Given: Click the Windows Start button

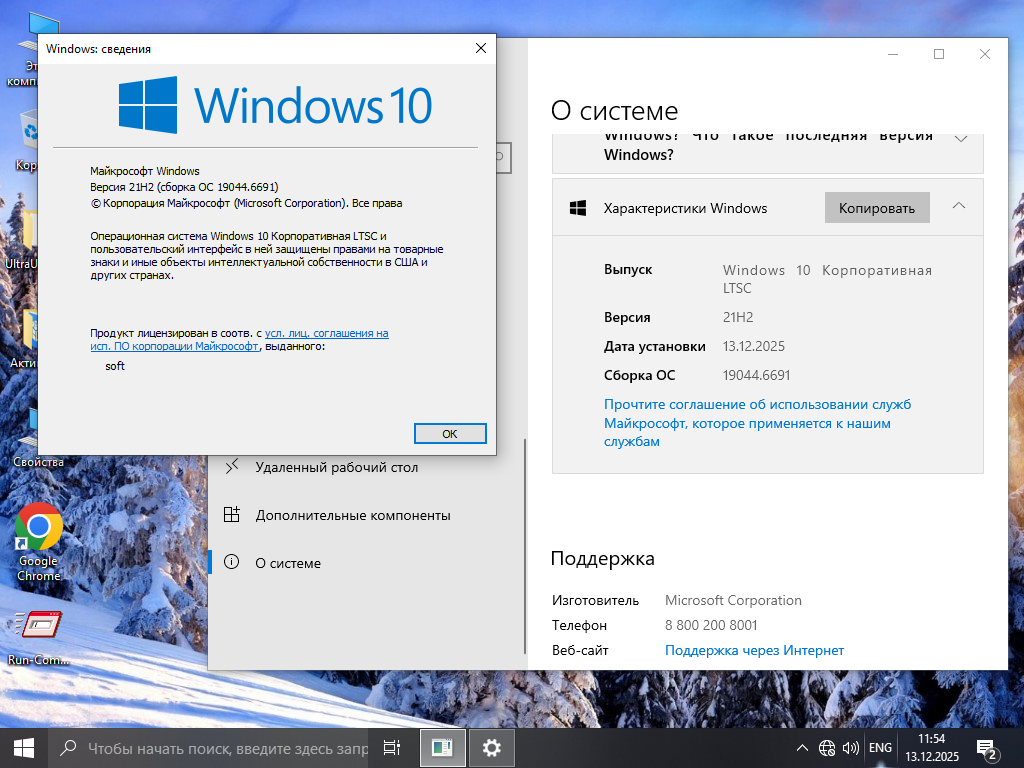Looking at the screenshot, I should (24, 747).
